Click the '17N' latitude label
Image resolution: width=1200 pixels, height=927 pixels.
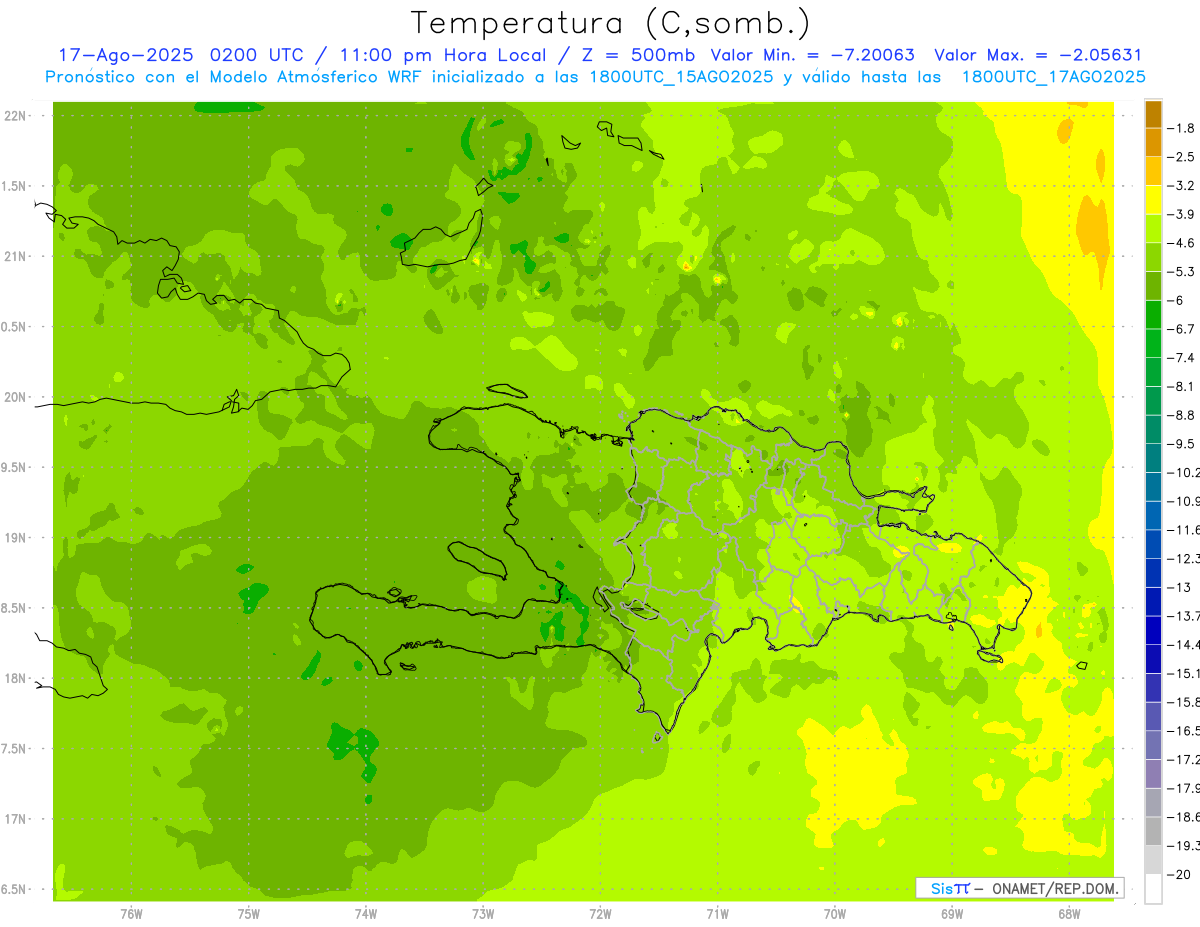pyautogui.click(x=16, y=819)
